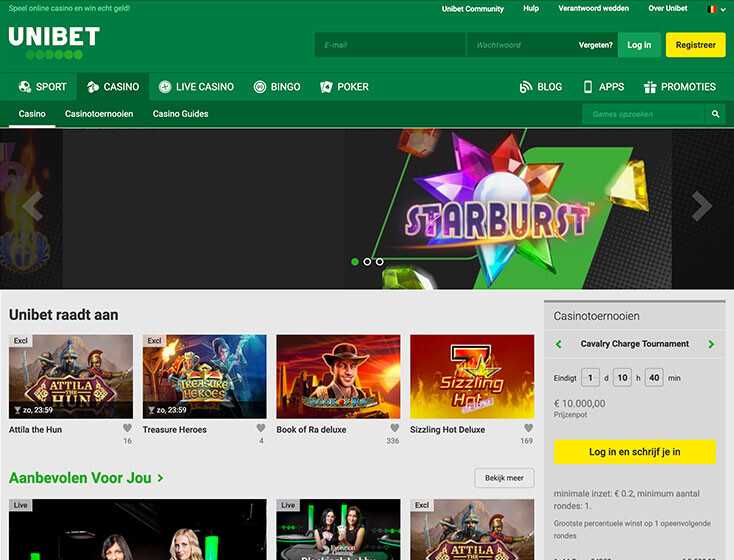Focus the E-mail input field
The image size is (734, 560).
tap(390, 45)
